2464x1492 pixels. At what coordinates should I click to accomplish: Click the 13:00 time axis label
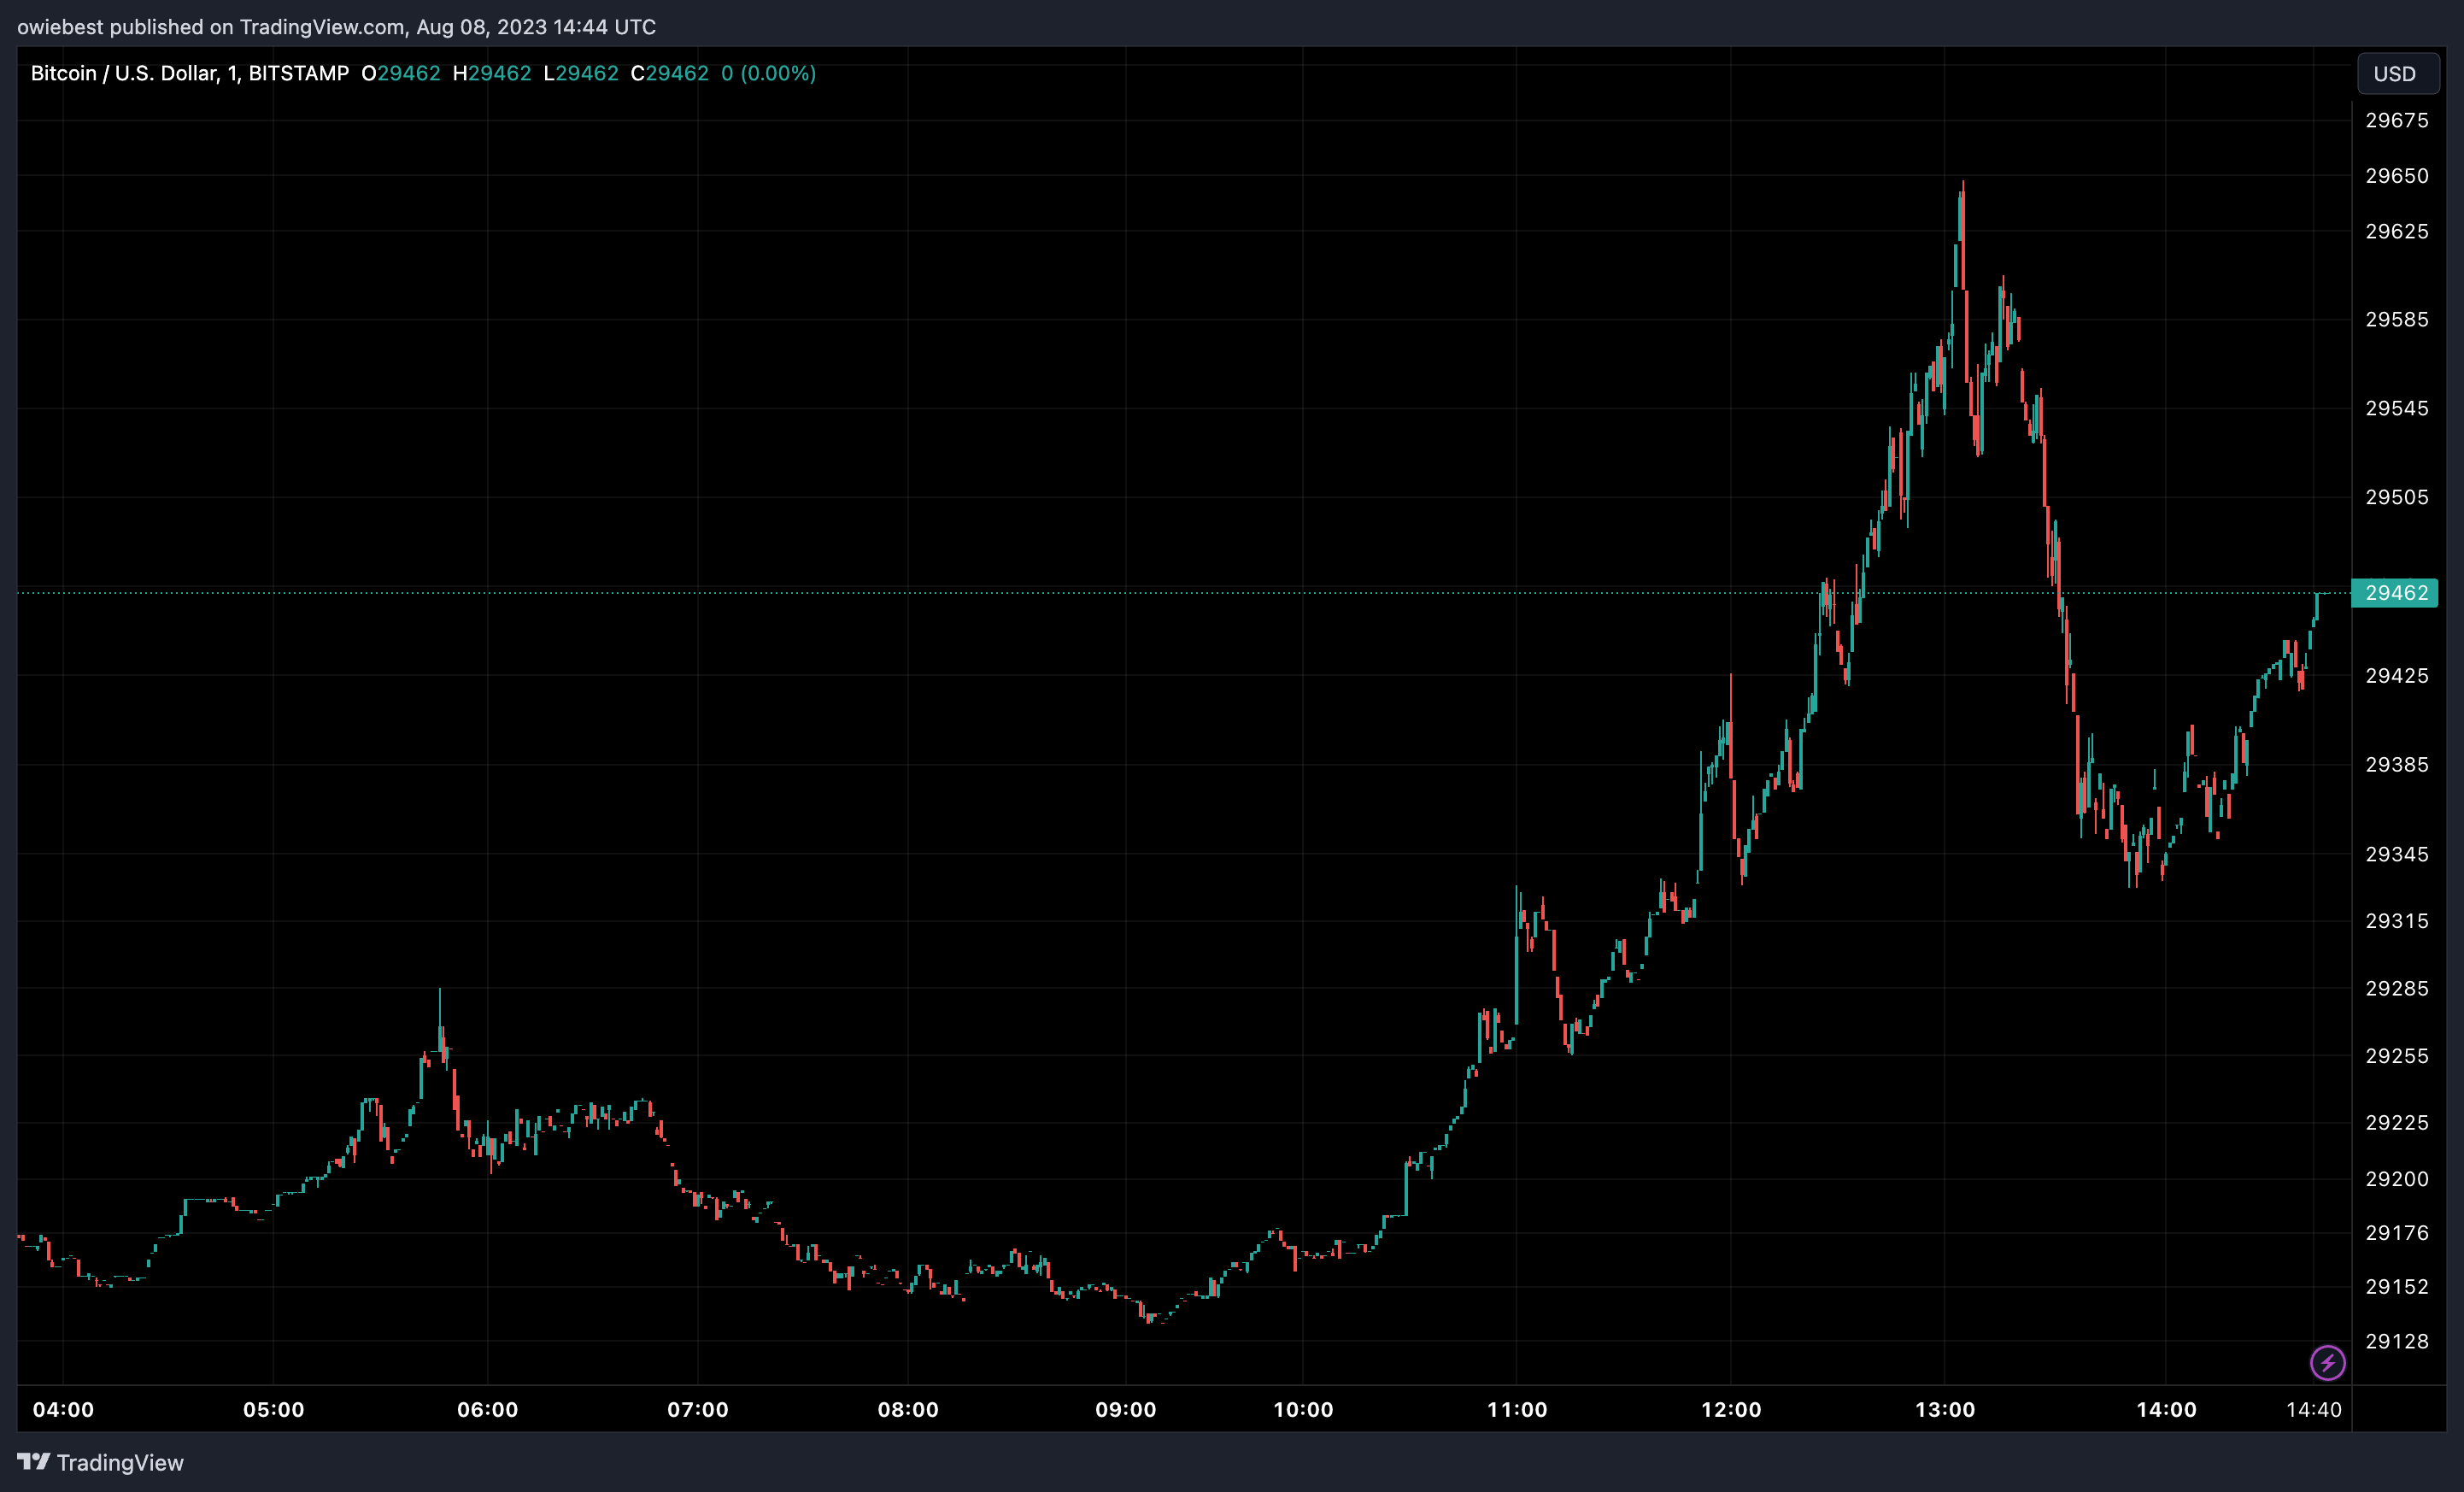pos(1944,1409)
